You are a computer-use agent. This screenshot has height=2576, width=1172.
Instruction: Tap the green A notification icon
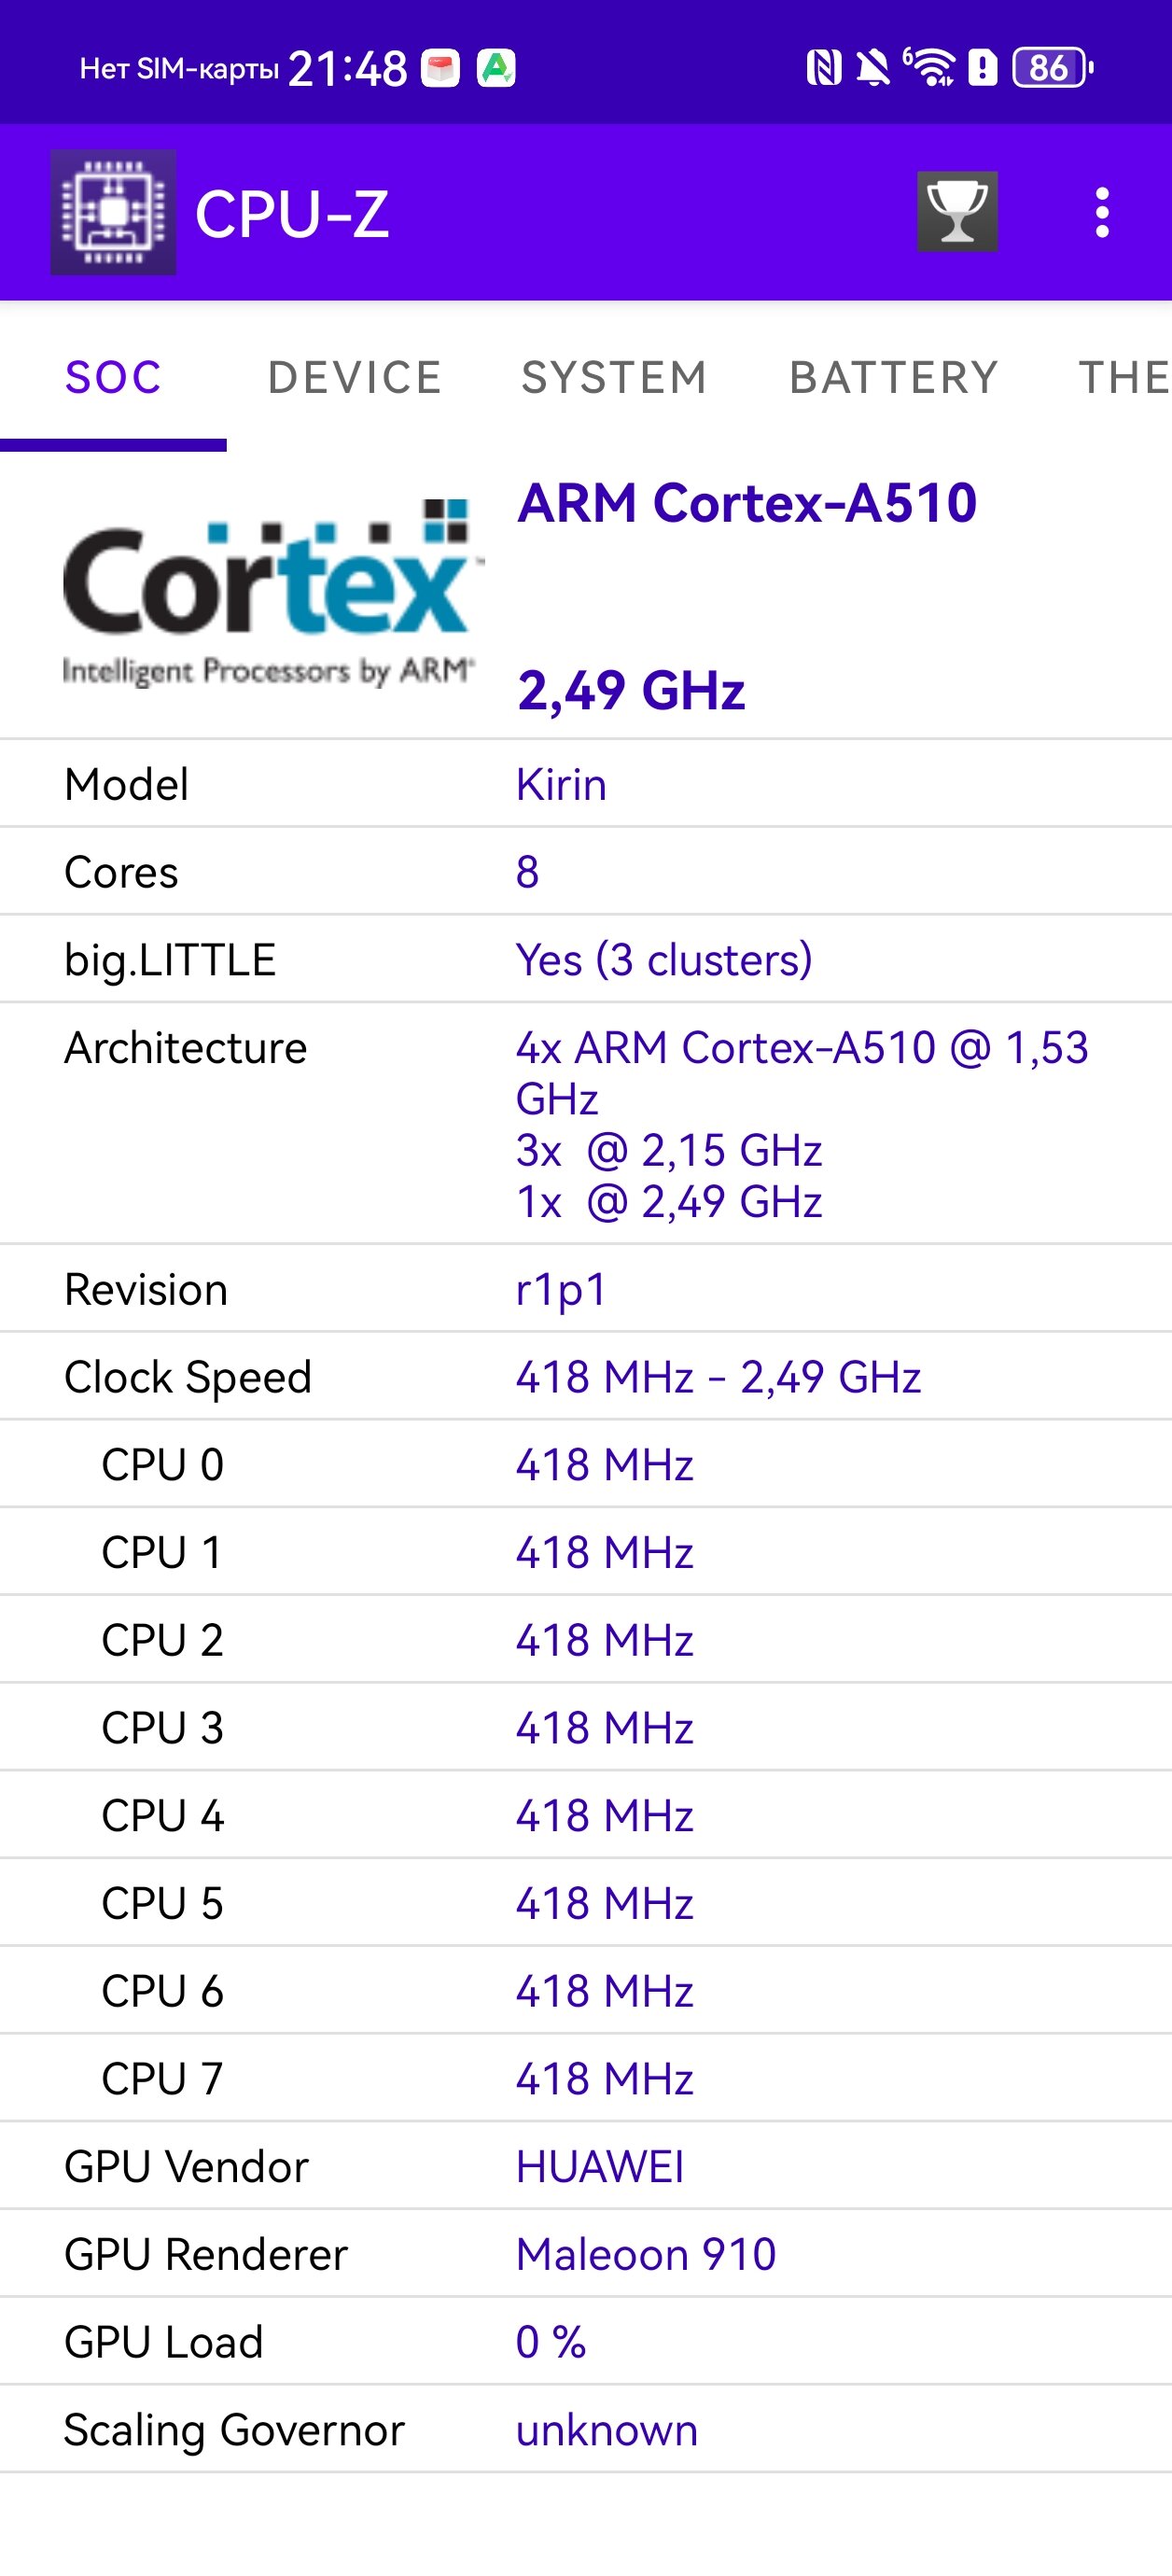pos(496,68)
